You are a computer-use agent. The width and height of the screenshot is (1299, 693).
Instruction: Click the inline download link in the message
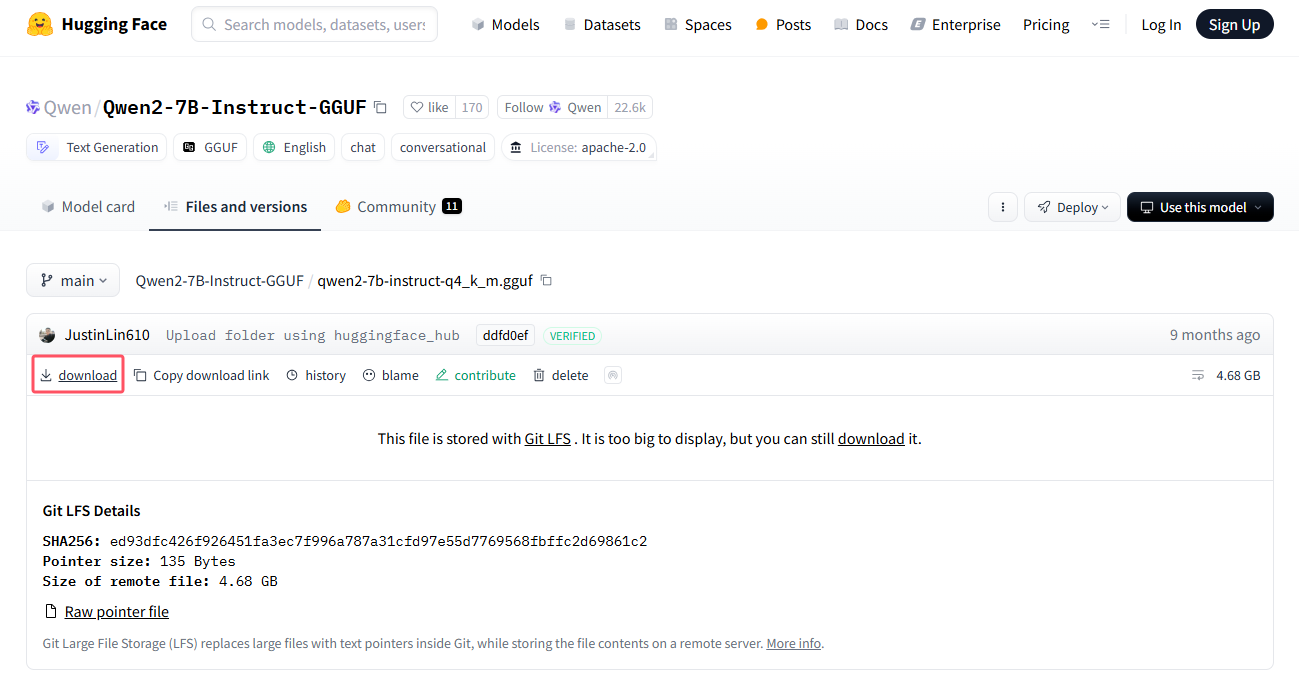tap(871, 438)
